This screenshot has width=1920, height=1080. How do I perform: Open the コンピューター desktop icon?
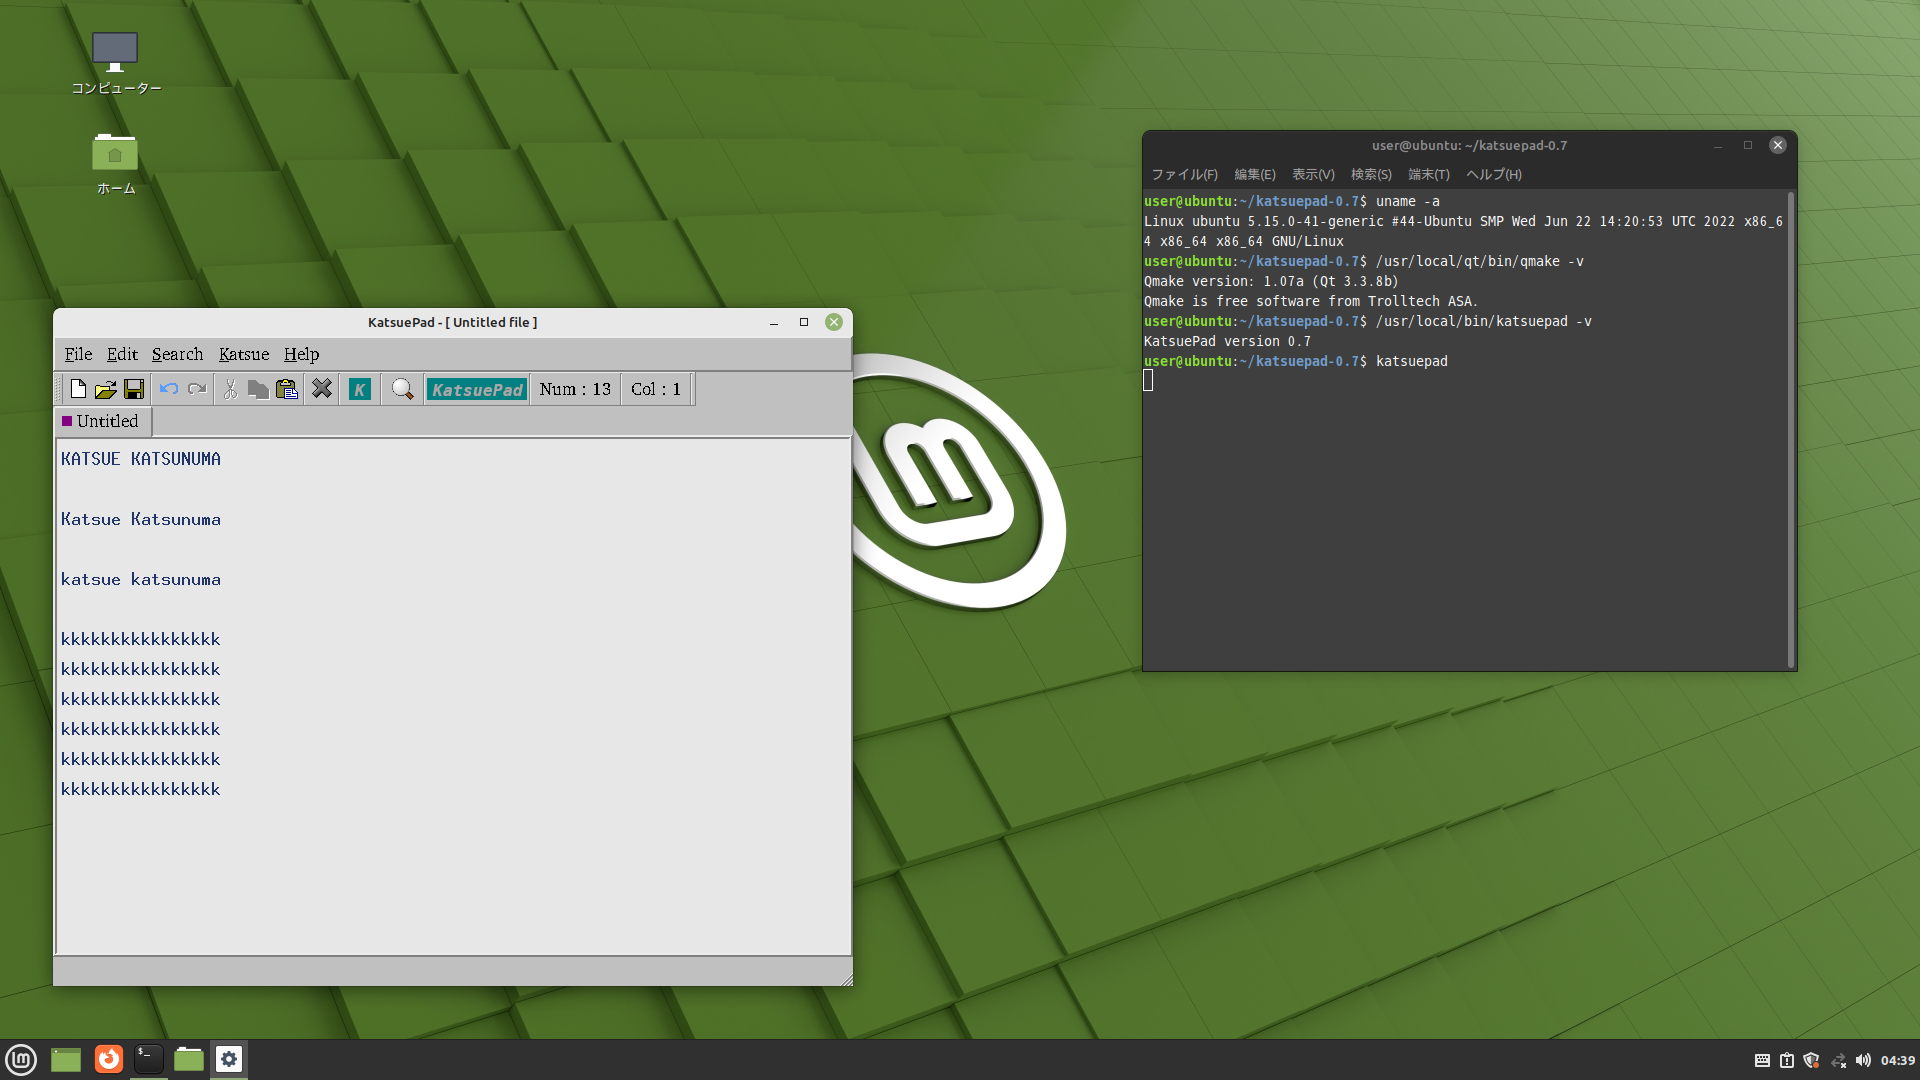[115, 63]
